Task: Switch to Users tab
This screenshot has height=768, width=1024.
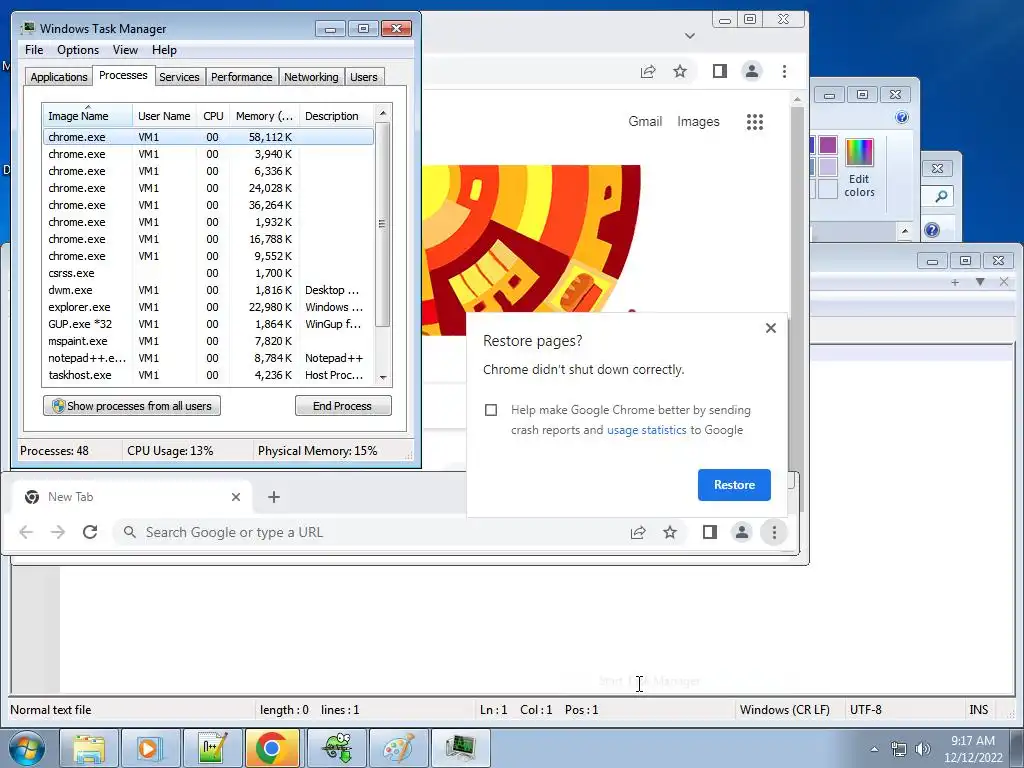Action: 363,77
